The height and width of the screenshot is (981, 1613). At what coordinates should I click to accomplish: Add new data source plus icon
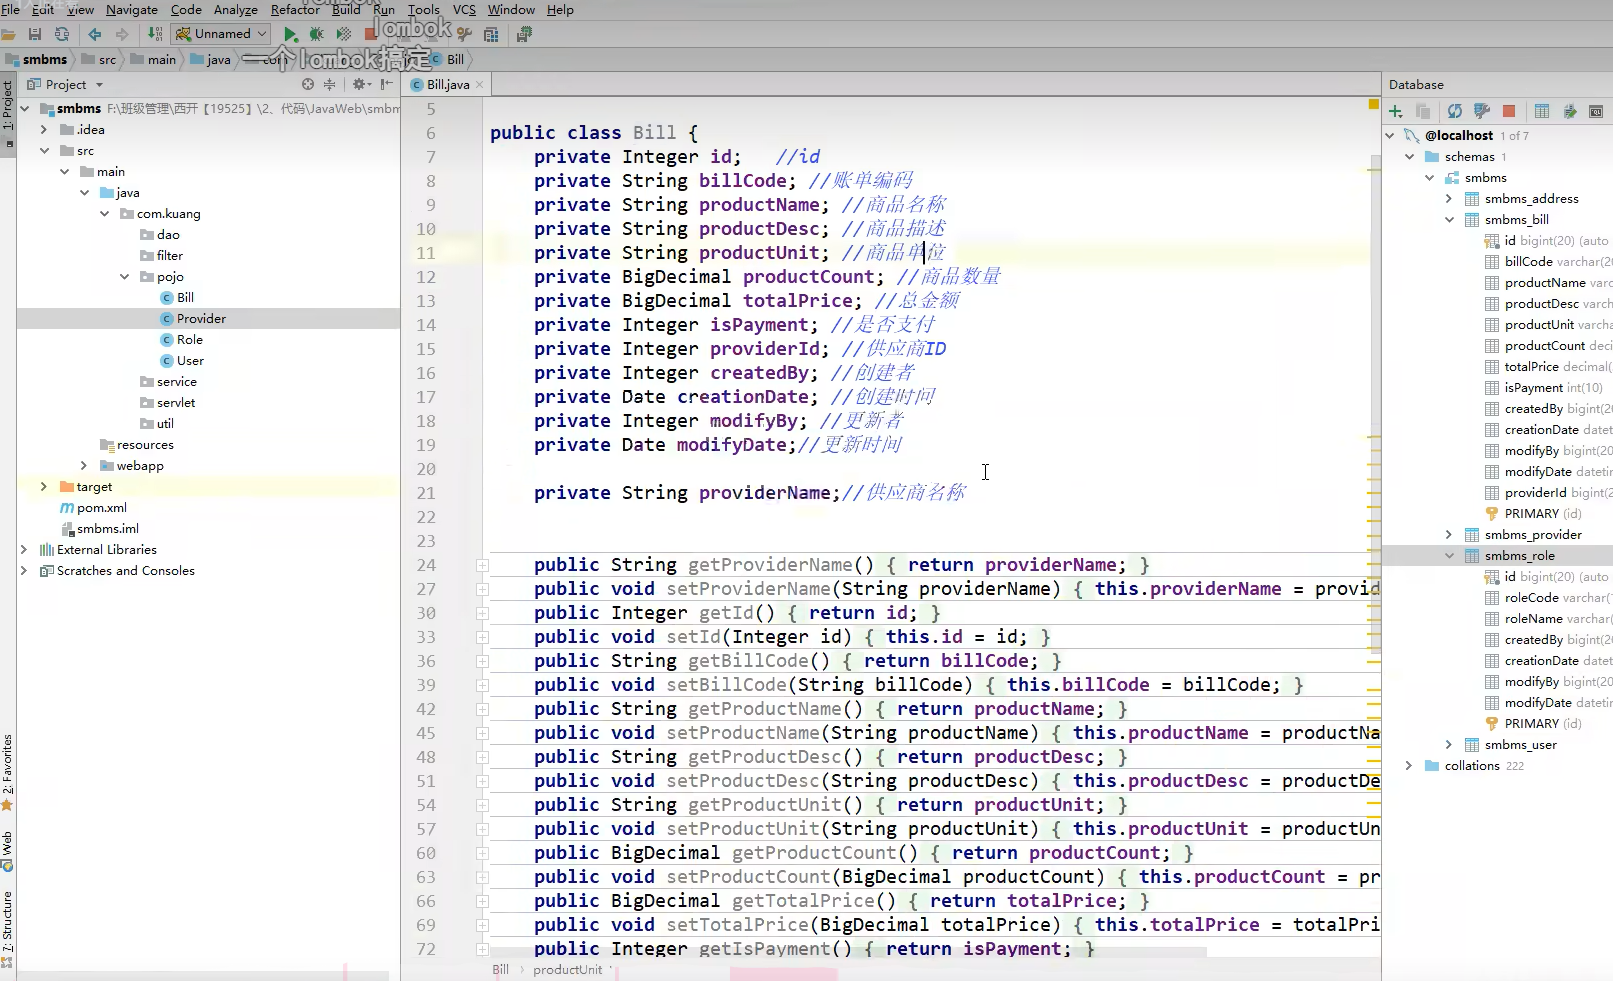click(1396, 111)
